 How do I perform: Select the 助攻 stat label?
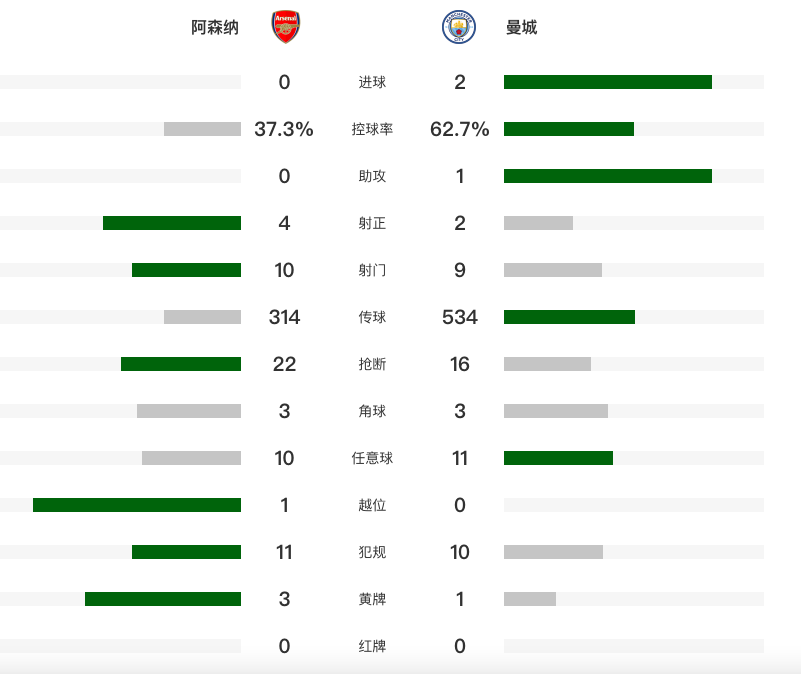coord(372,176)
